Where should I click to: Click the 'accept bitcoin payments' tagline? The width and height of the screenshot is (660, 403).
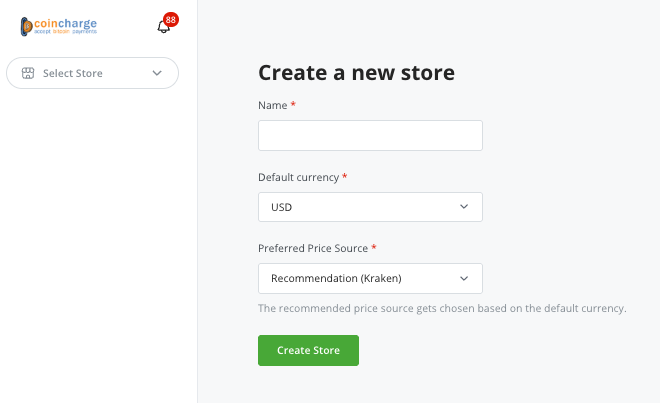(65, 32)
